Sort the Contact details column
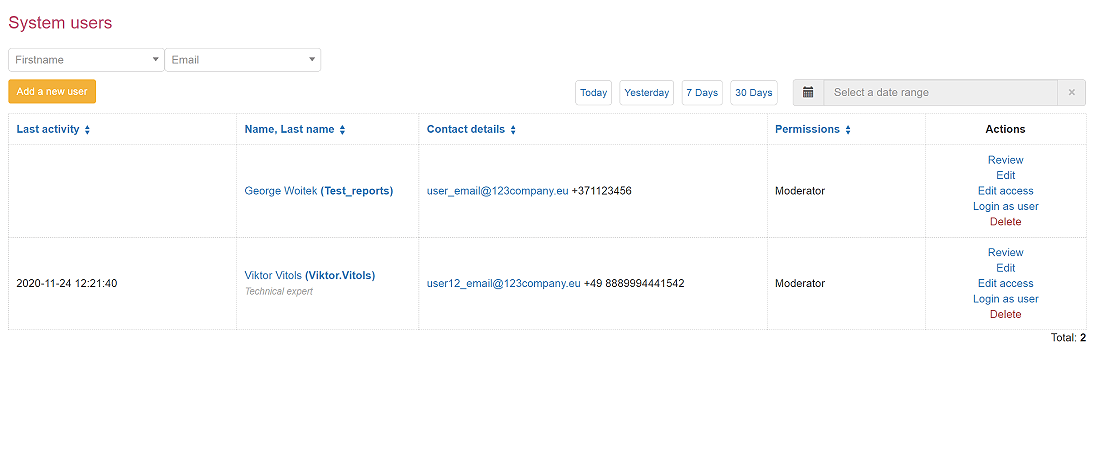 click(x=513, y=130)
